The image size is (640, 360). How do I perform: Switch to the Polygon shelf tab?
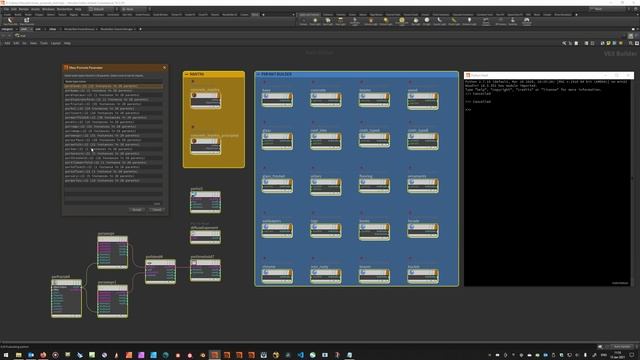pos(39,15)
